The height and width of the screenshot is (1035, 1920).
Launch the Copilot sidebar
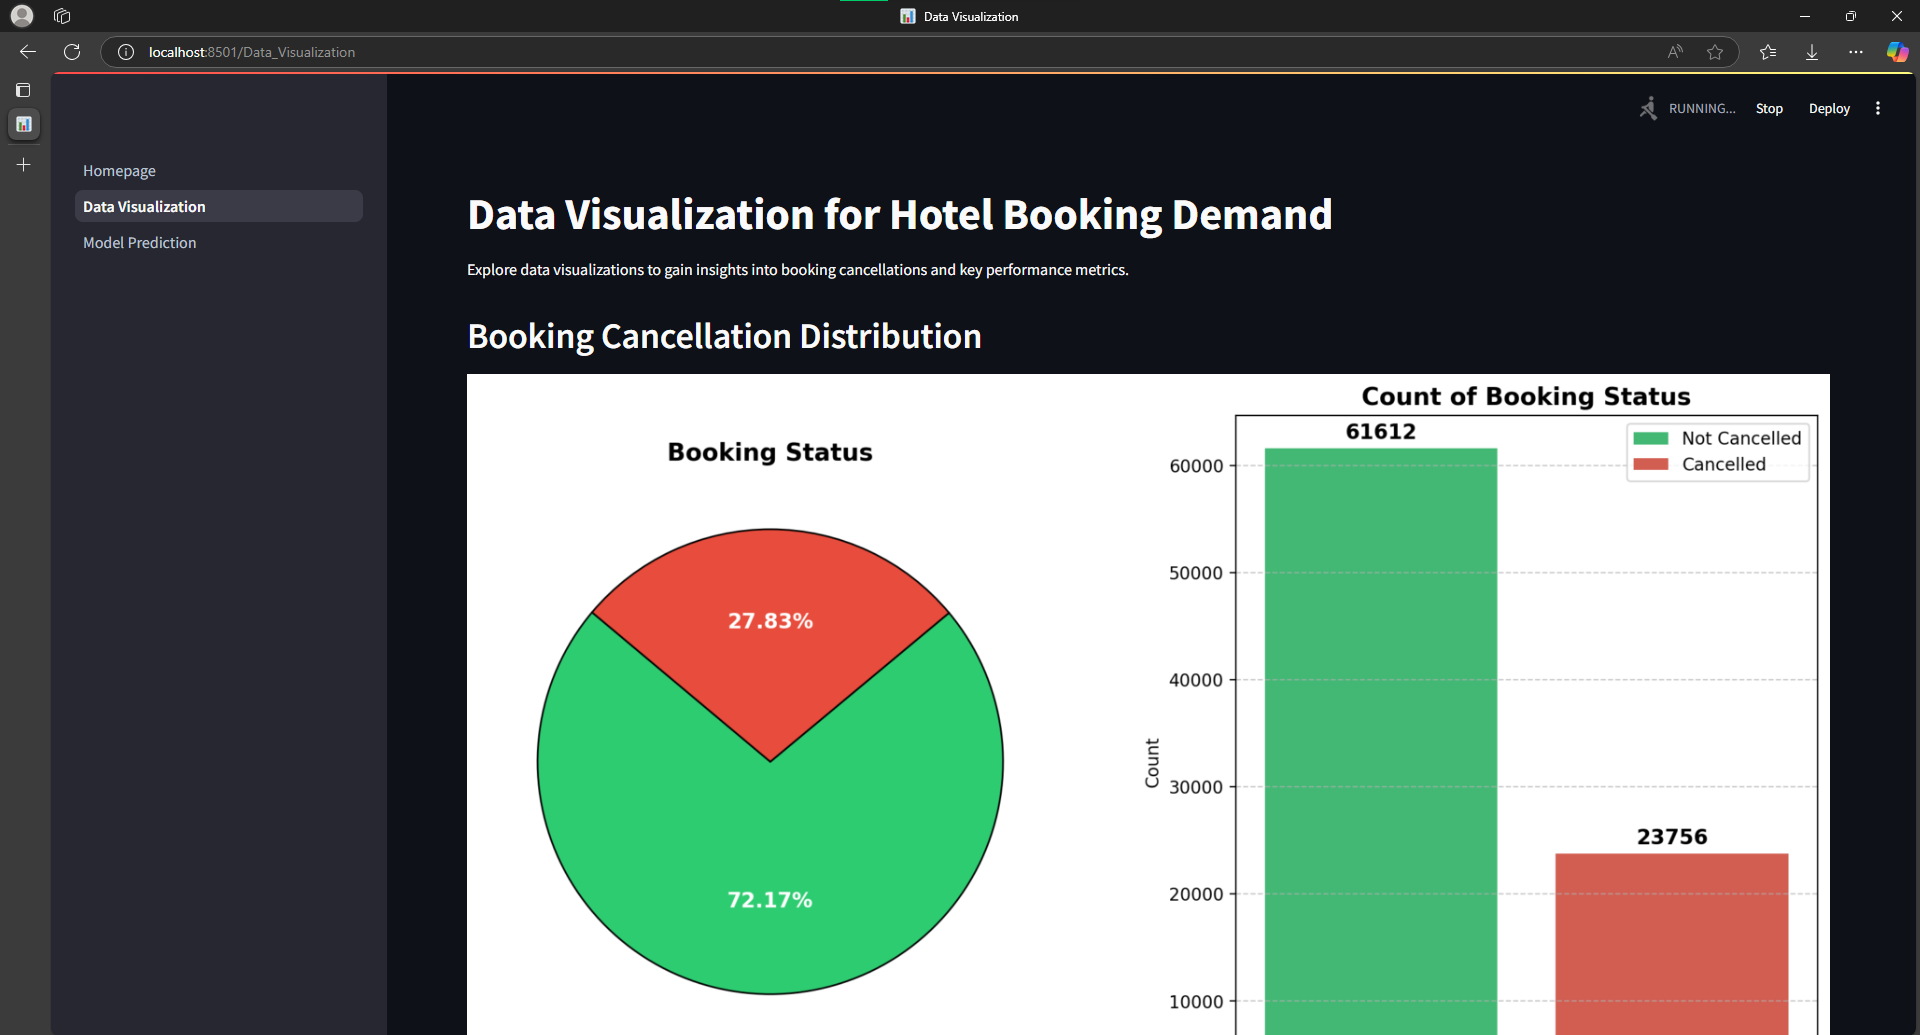coord(1897,52)
